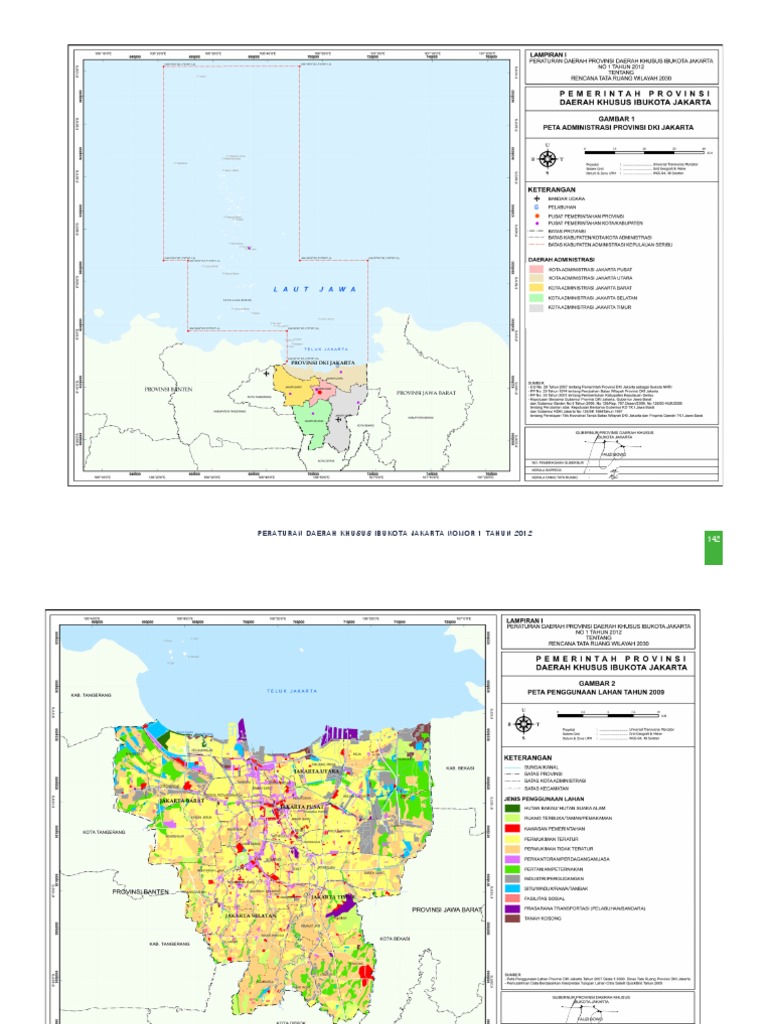Click the 'TANAH KOSONG' legend text
Screen dimensions: 768x1024
tap(542, 918)
